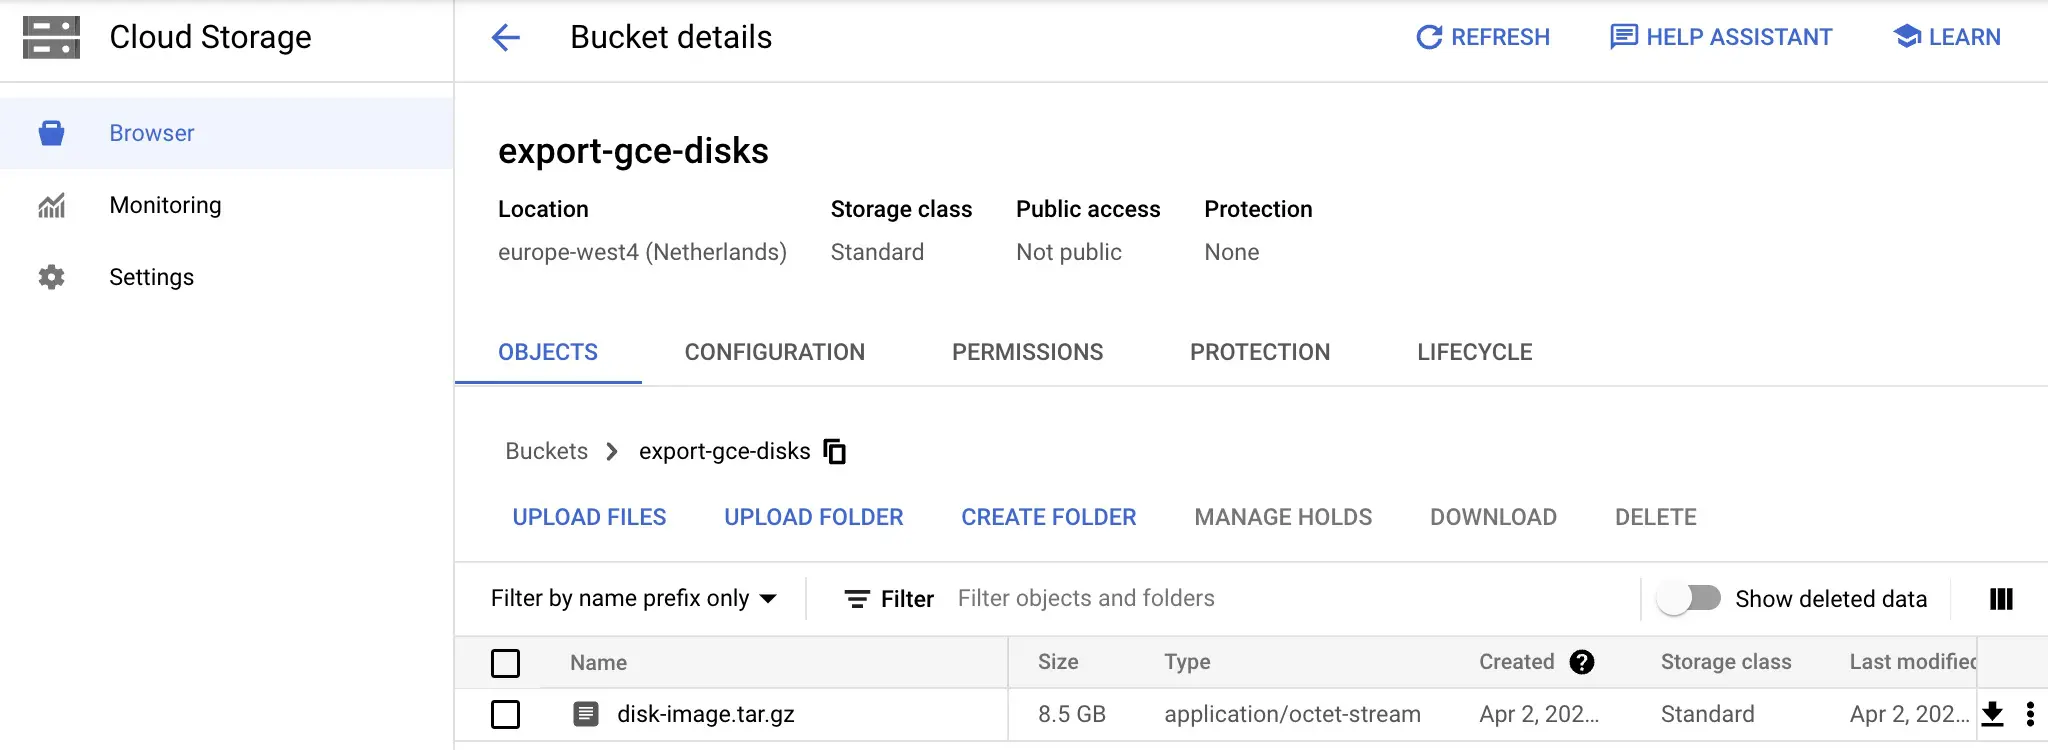Open column display options icon
Screen dimensions: 2048x750
click(2001, 599)
